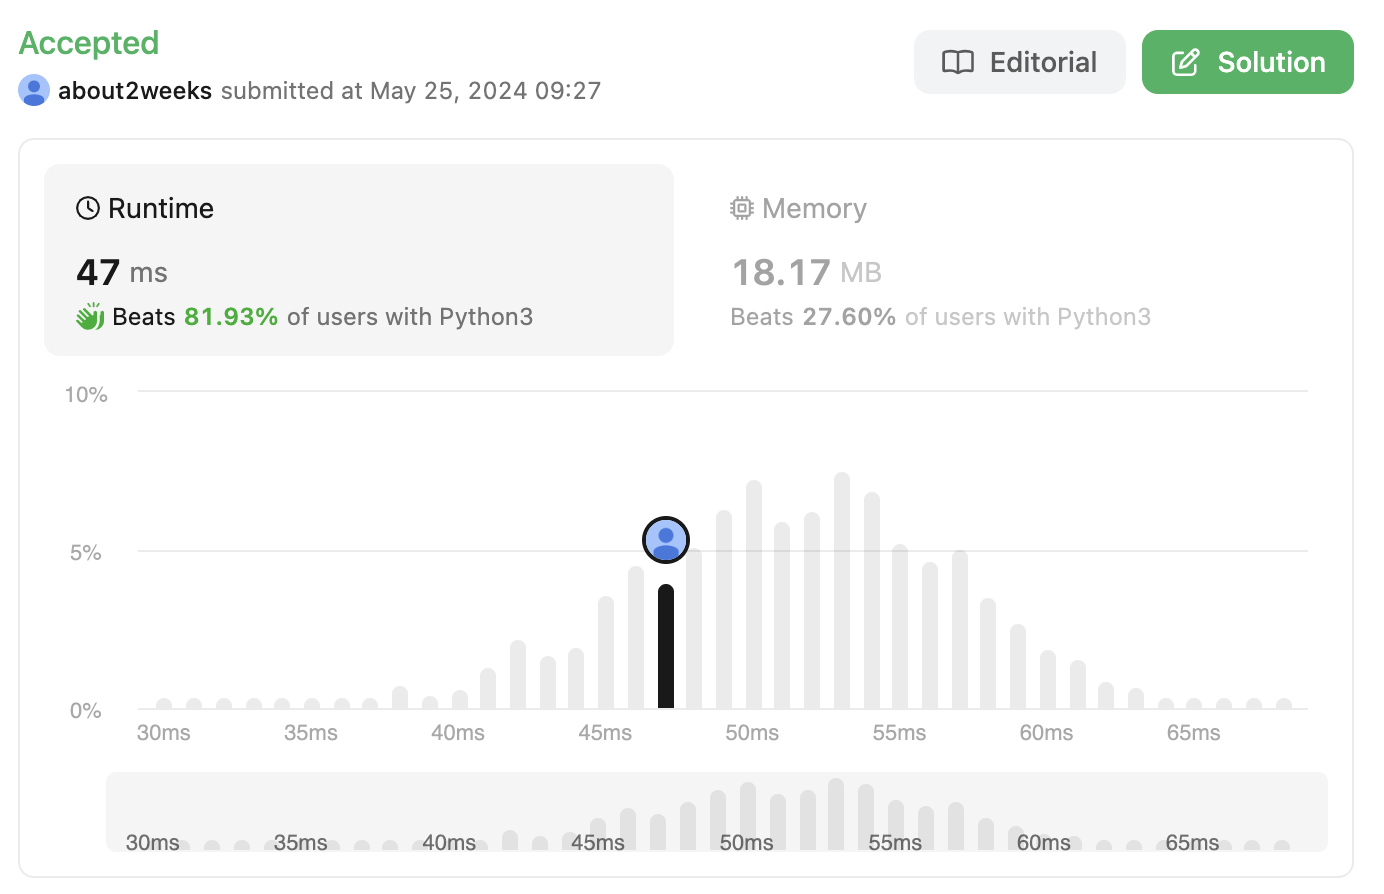Select the black 47ms bar in chart
The width and height of the screenshot is (1384, 894).
(x=666, y=647)
